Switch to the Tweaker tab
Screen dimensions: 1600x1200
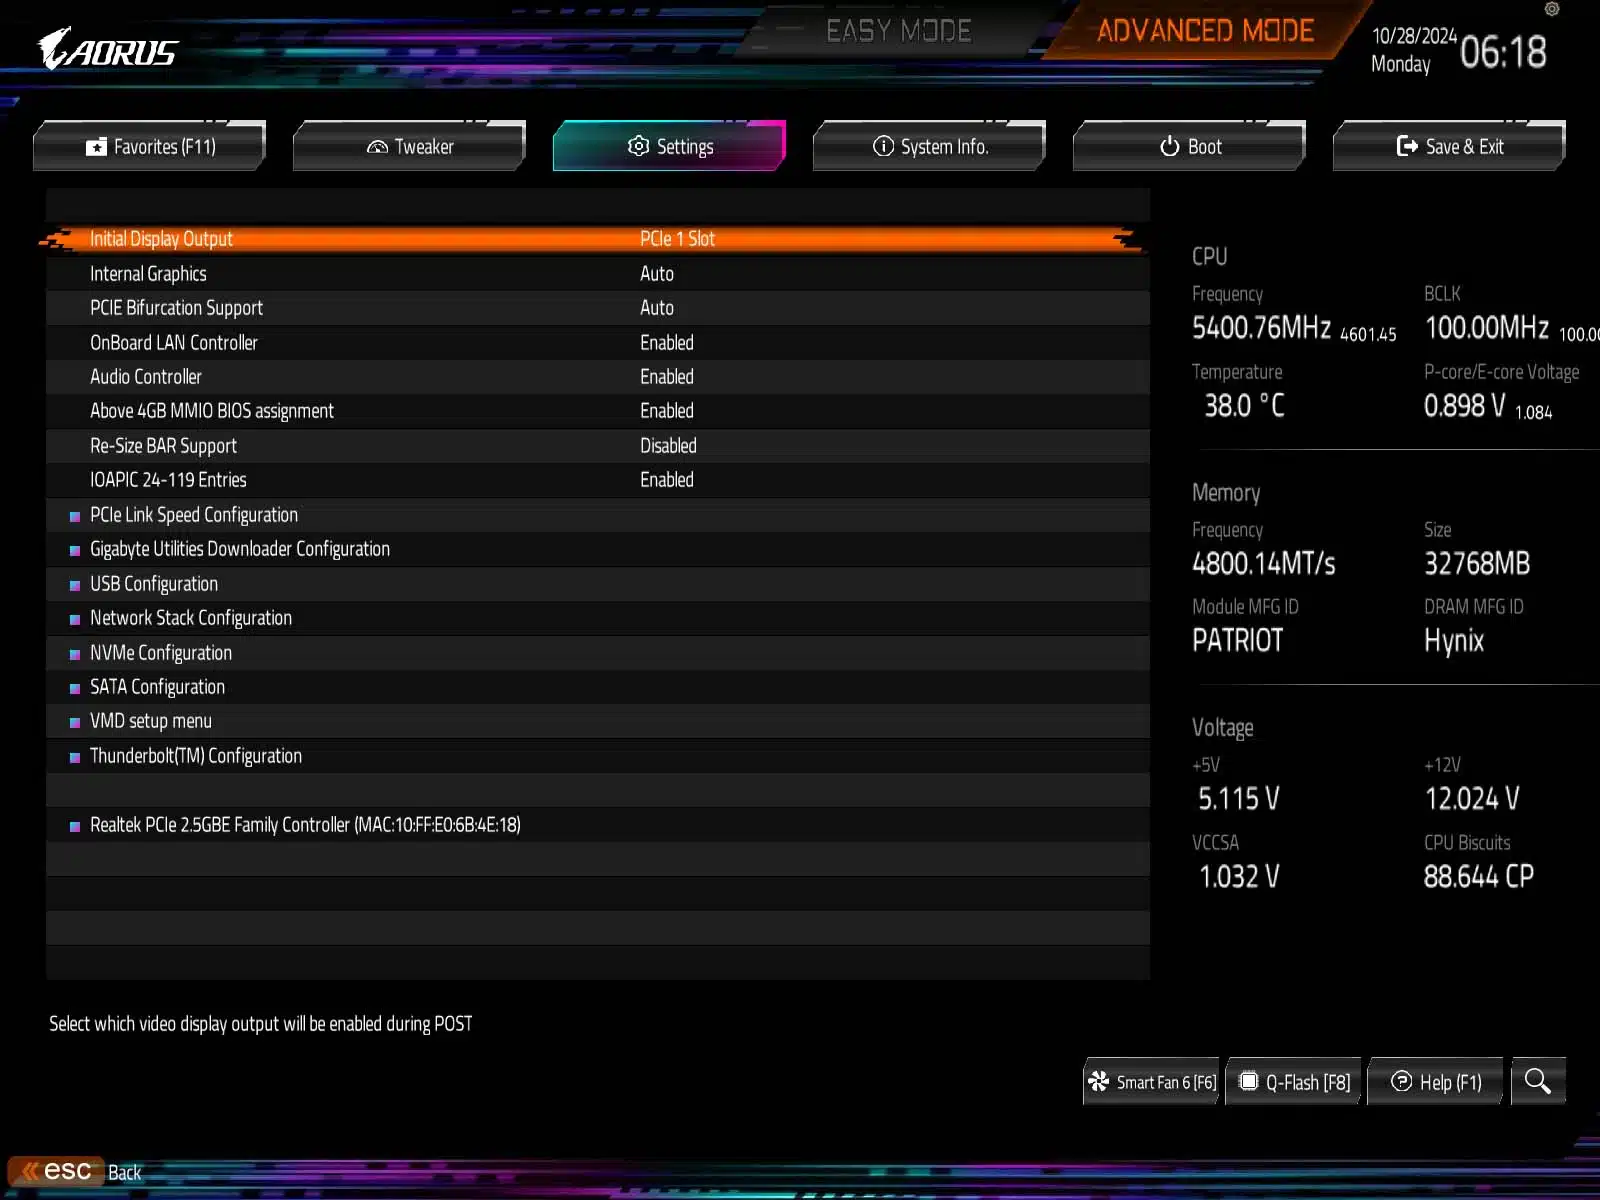coord(410,146)
